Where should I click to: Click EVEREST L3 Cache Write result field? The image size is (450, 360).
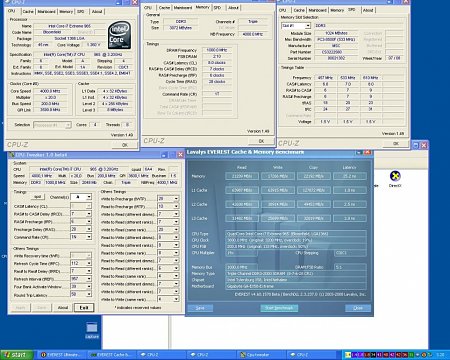click(278, 218)
